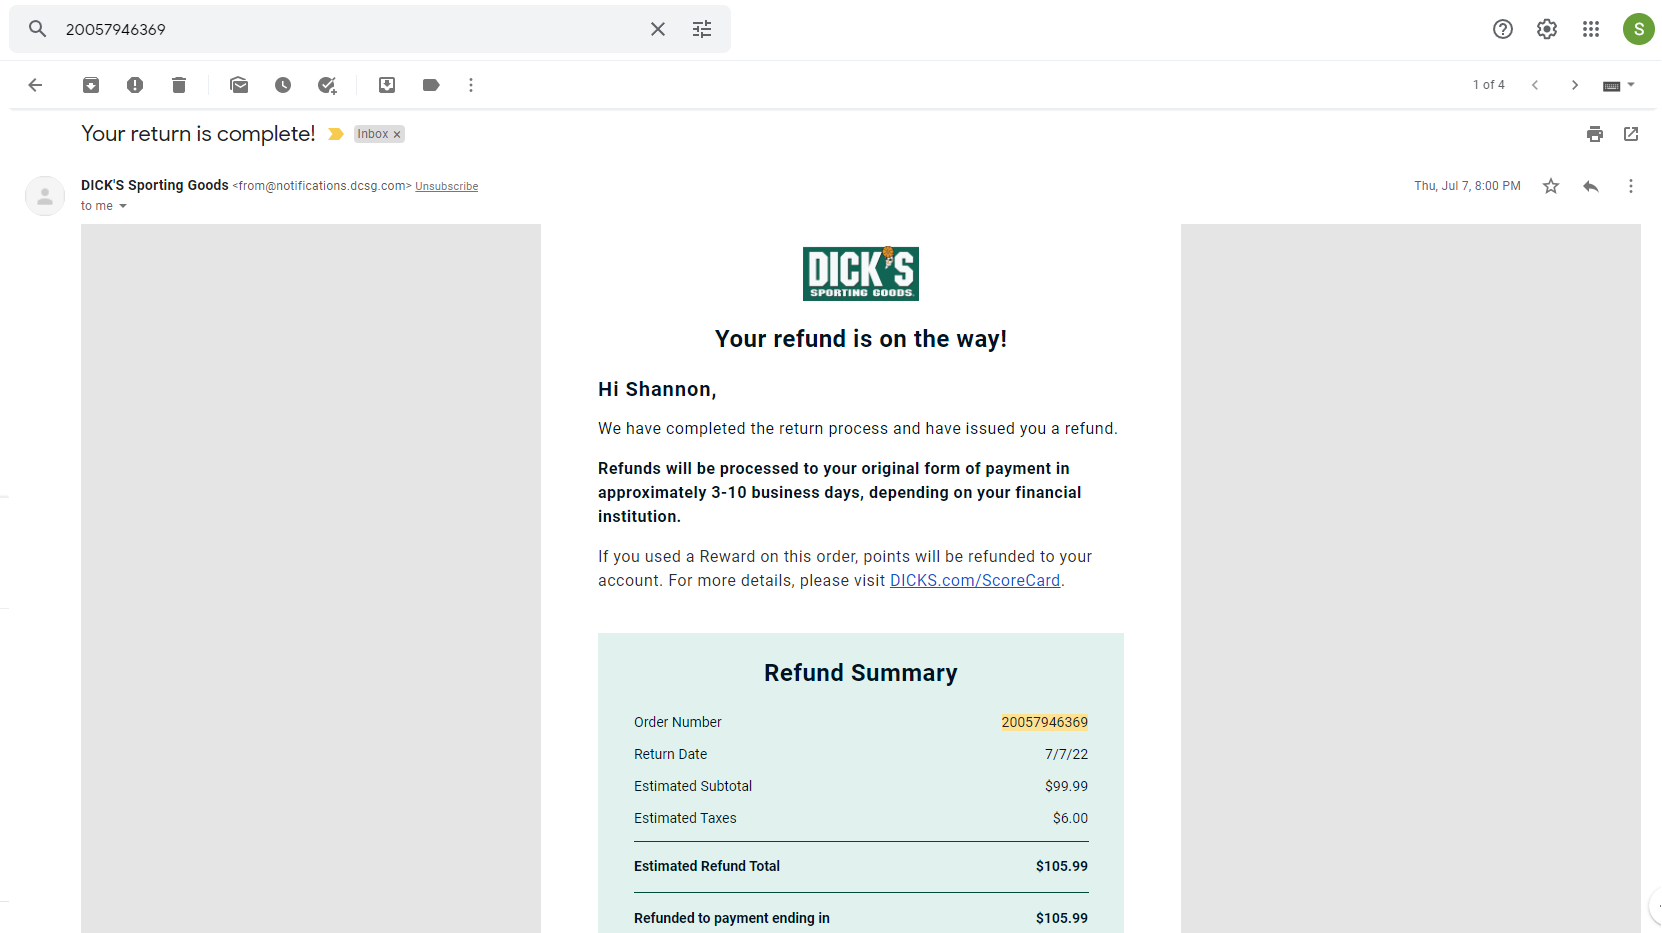Click the Return Date value 7/7/22
The width and height of the screenshot is (1662, 933).
coord(1067,754)
